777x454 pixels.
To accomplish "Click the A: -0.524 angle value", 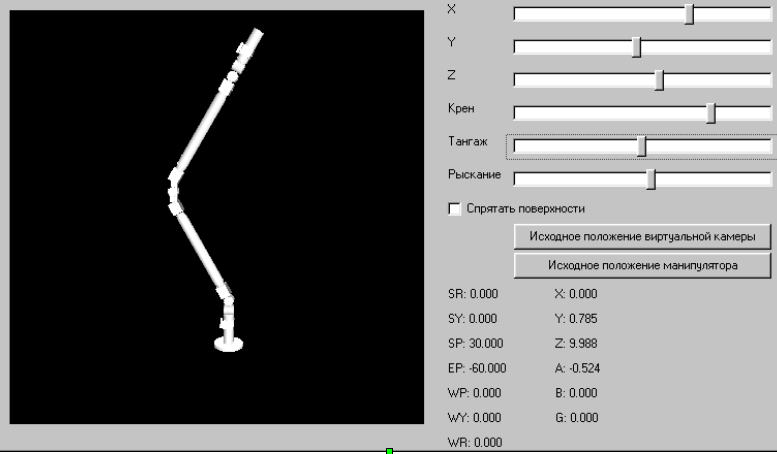I will [577, 368].
